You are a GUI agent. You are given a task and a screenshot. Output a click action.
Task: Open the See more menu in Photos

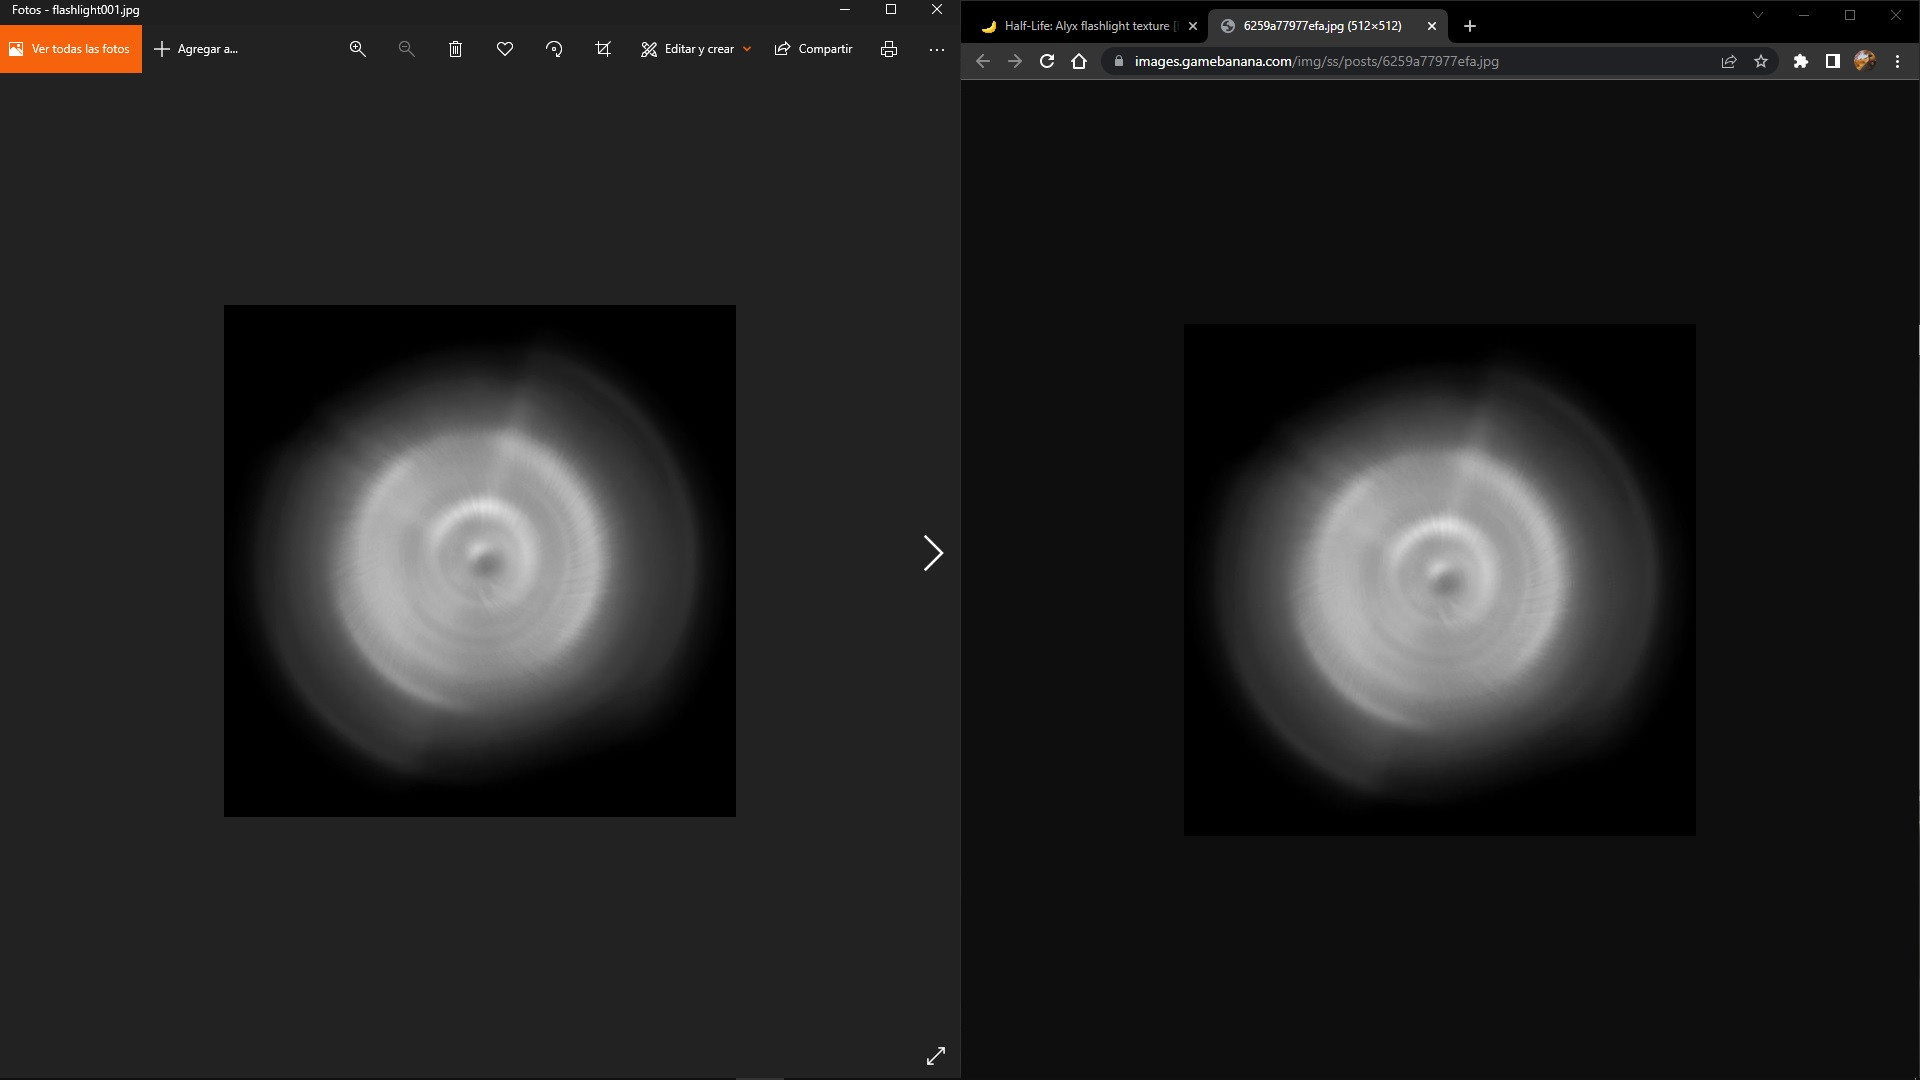tap(936, 48)
